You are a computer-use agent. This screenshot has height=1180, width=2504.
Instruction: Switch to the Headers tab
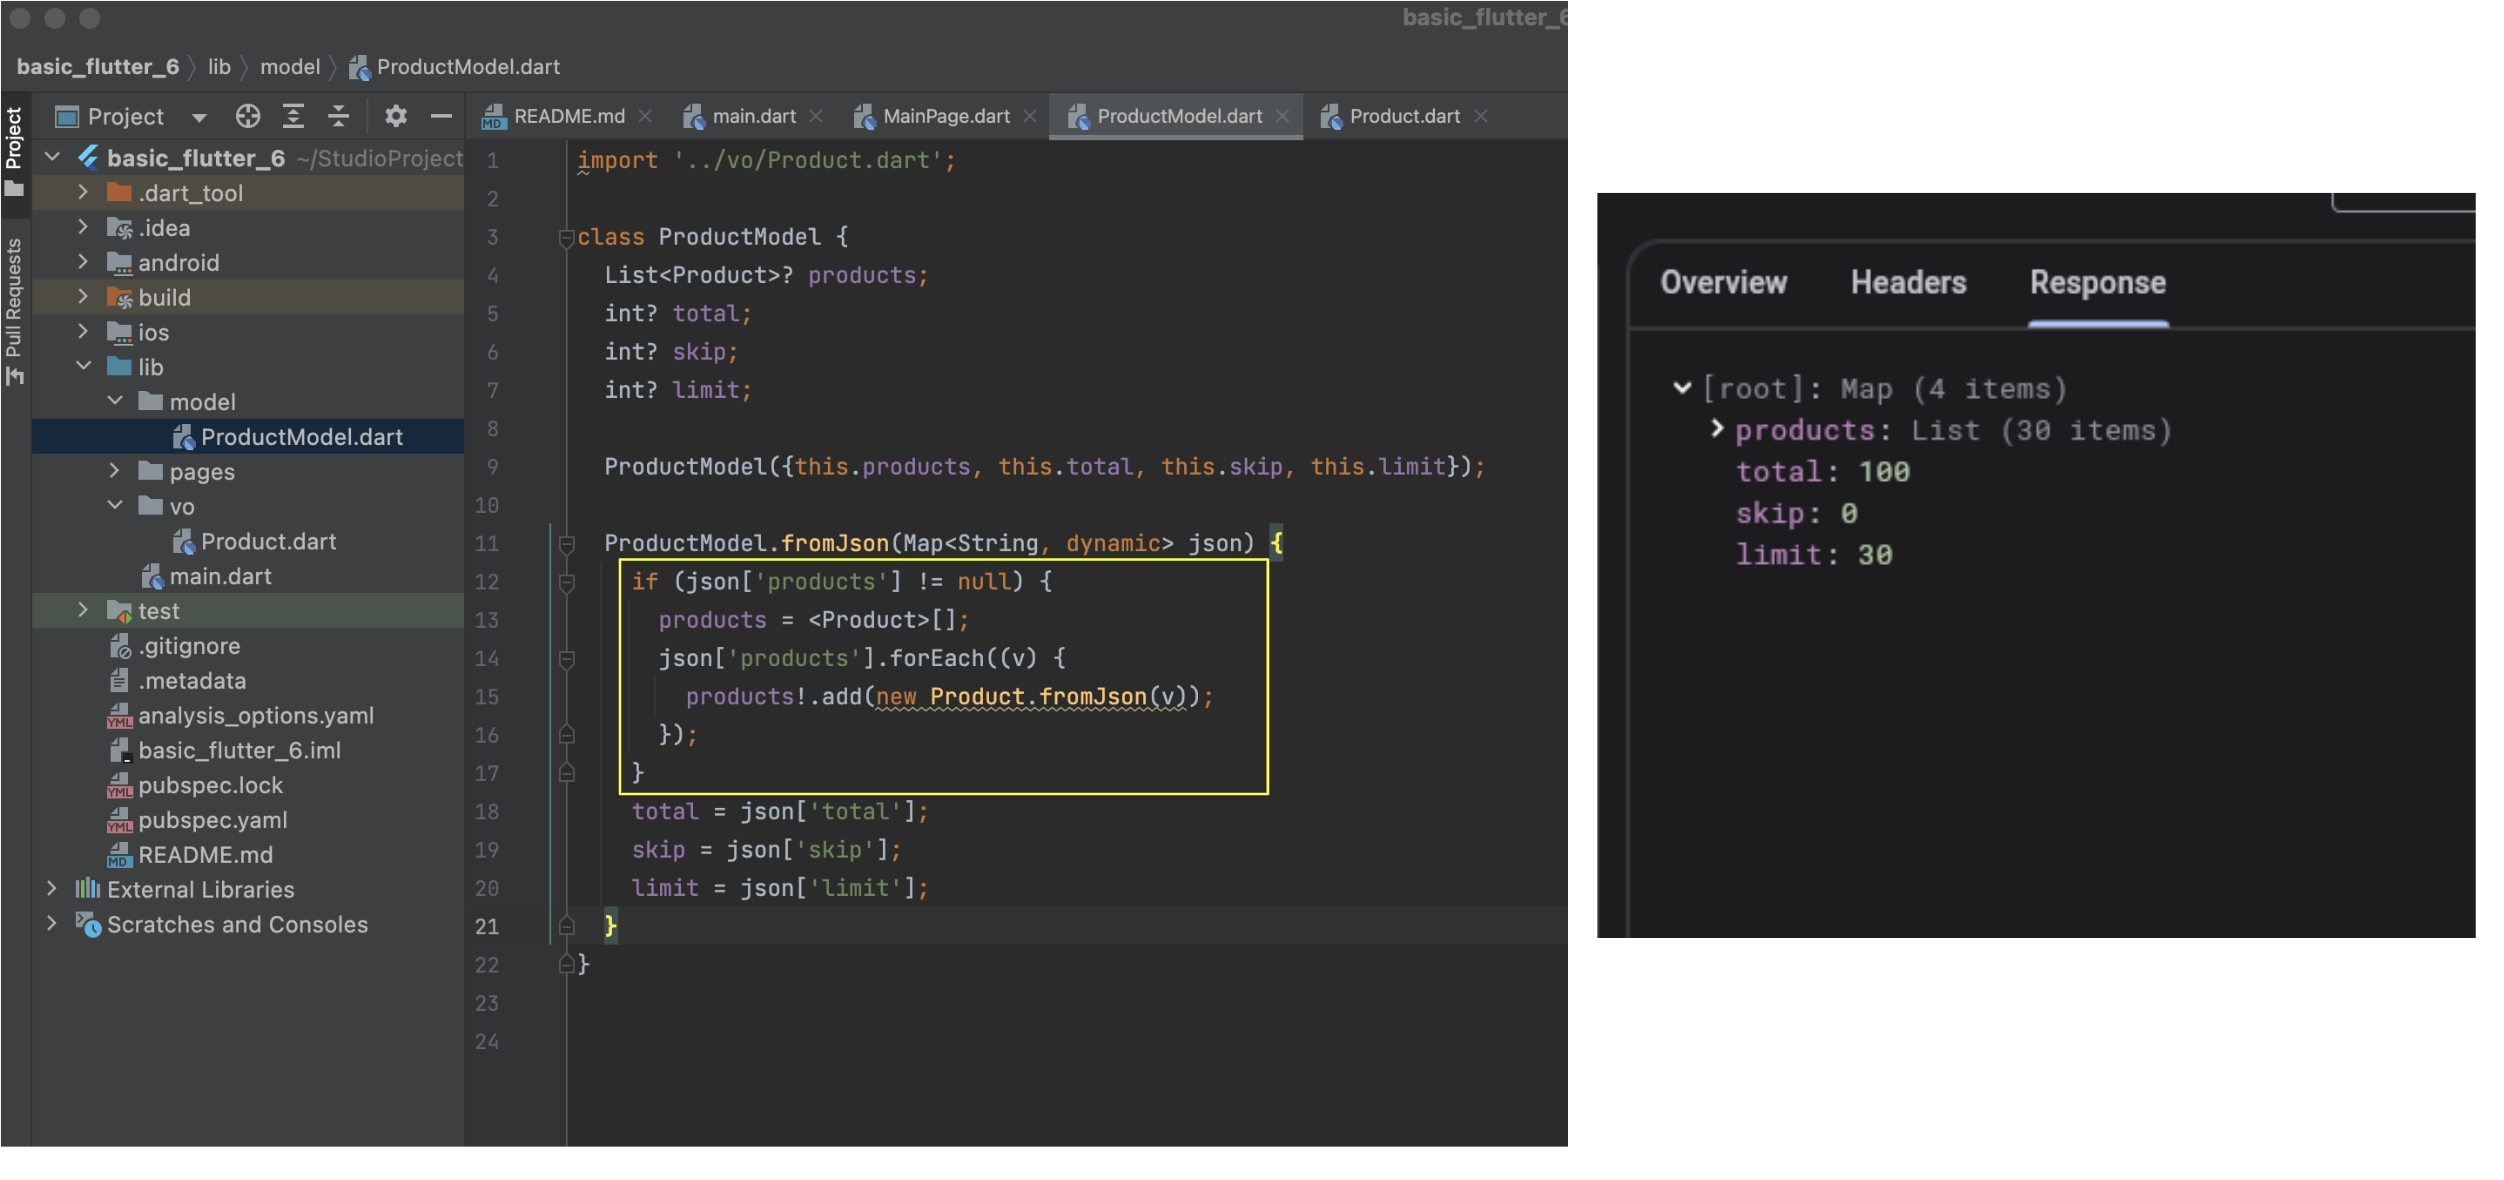point(1907,283)
